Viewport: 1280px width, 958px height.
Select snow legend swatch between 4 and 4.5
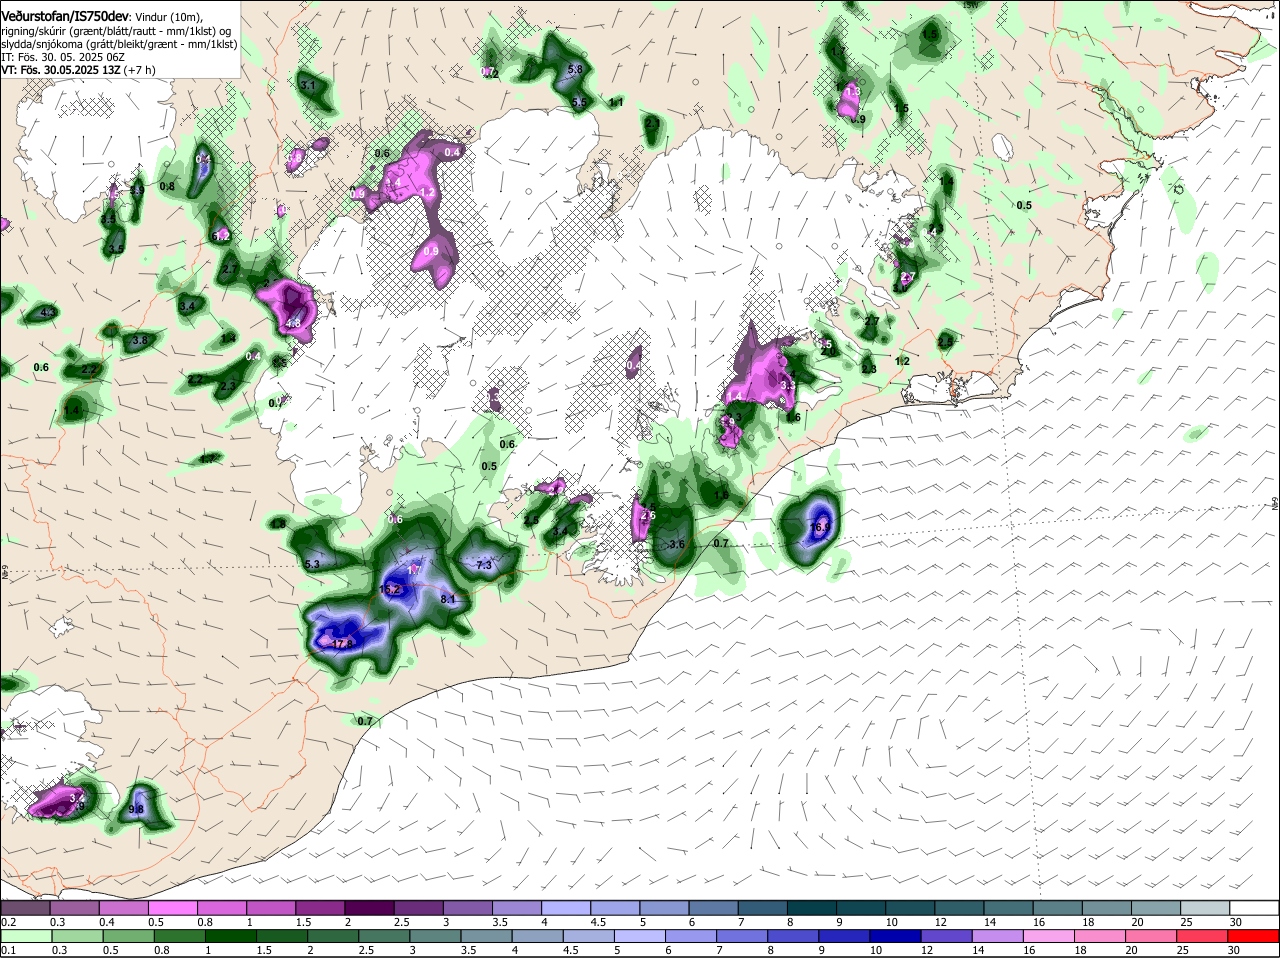[x=565, y=908]
